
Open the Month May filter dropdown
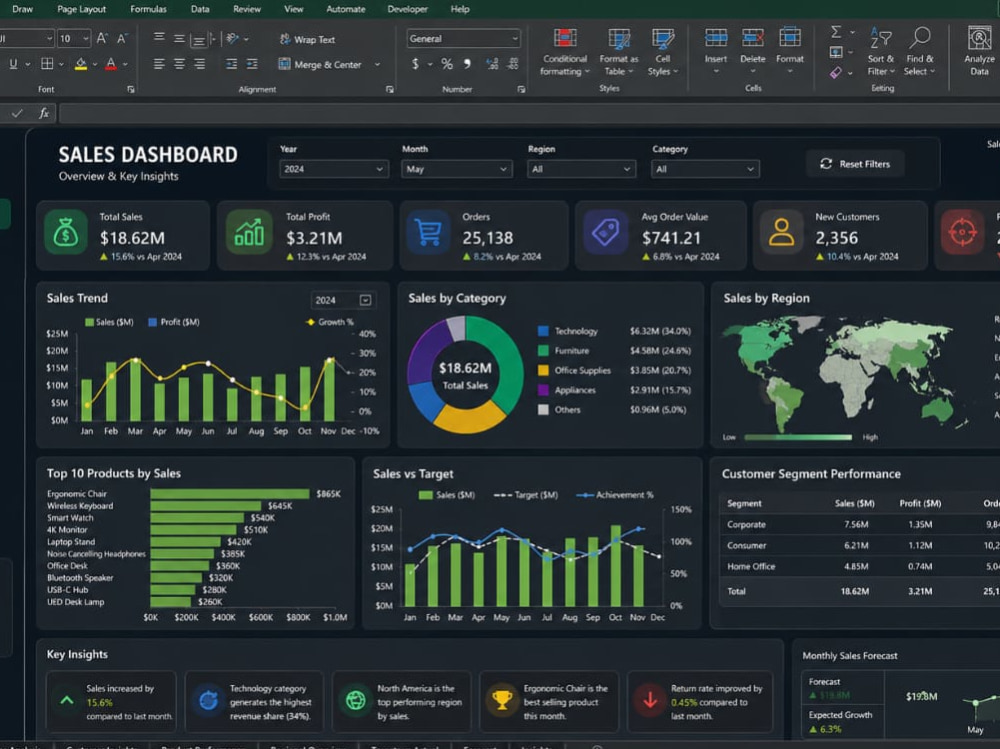(x=457, y=169)
